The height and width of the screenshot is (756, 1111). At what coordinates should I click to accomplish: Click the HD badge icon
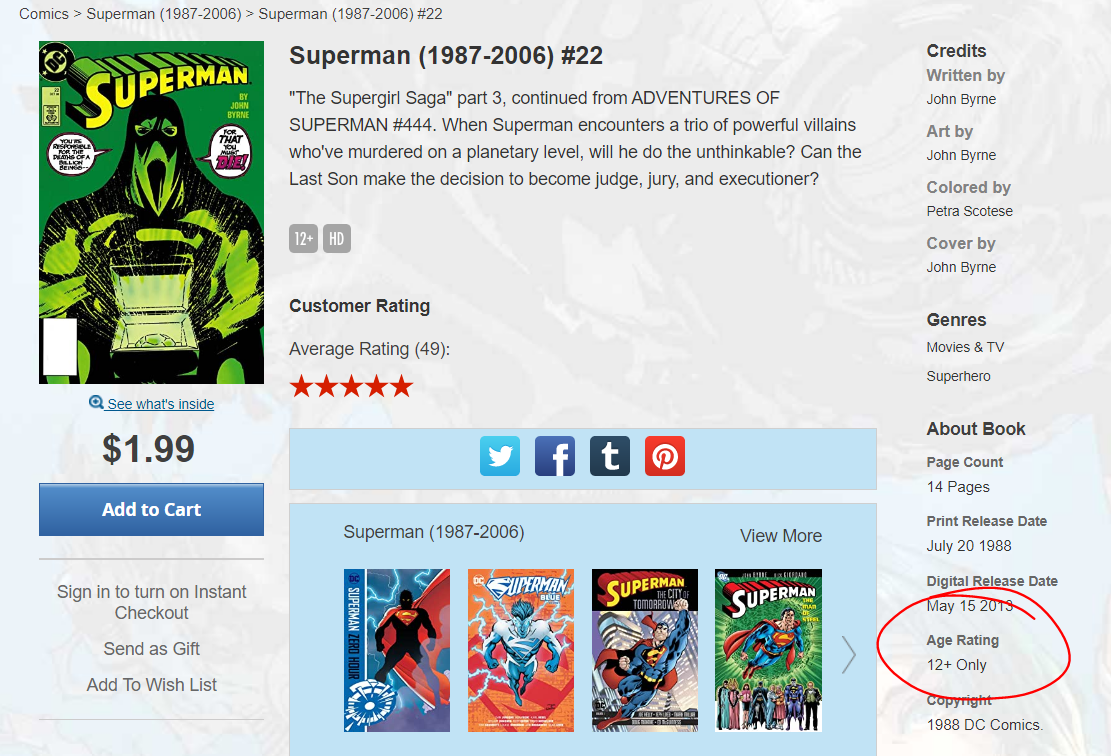pyautogui.click(x=337, y=239)
